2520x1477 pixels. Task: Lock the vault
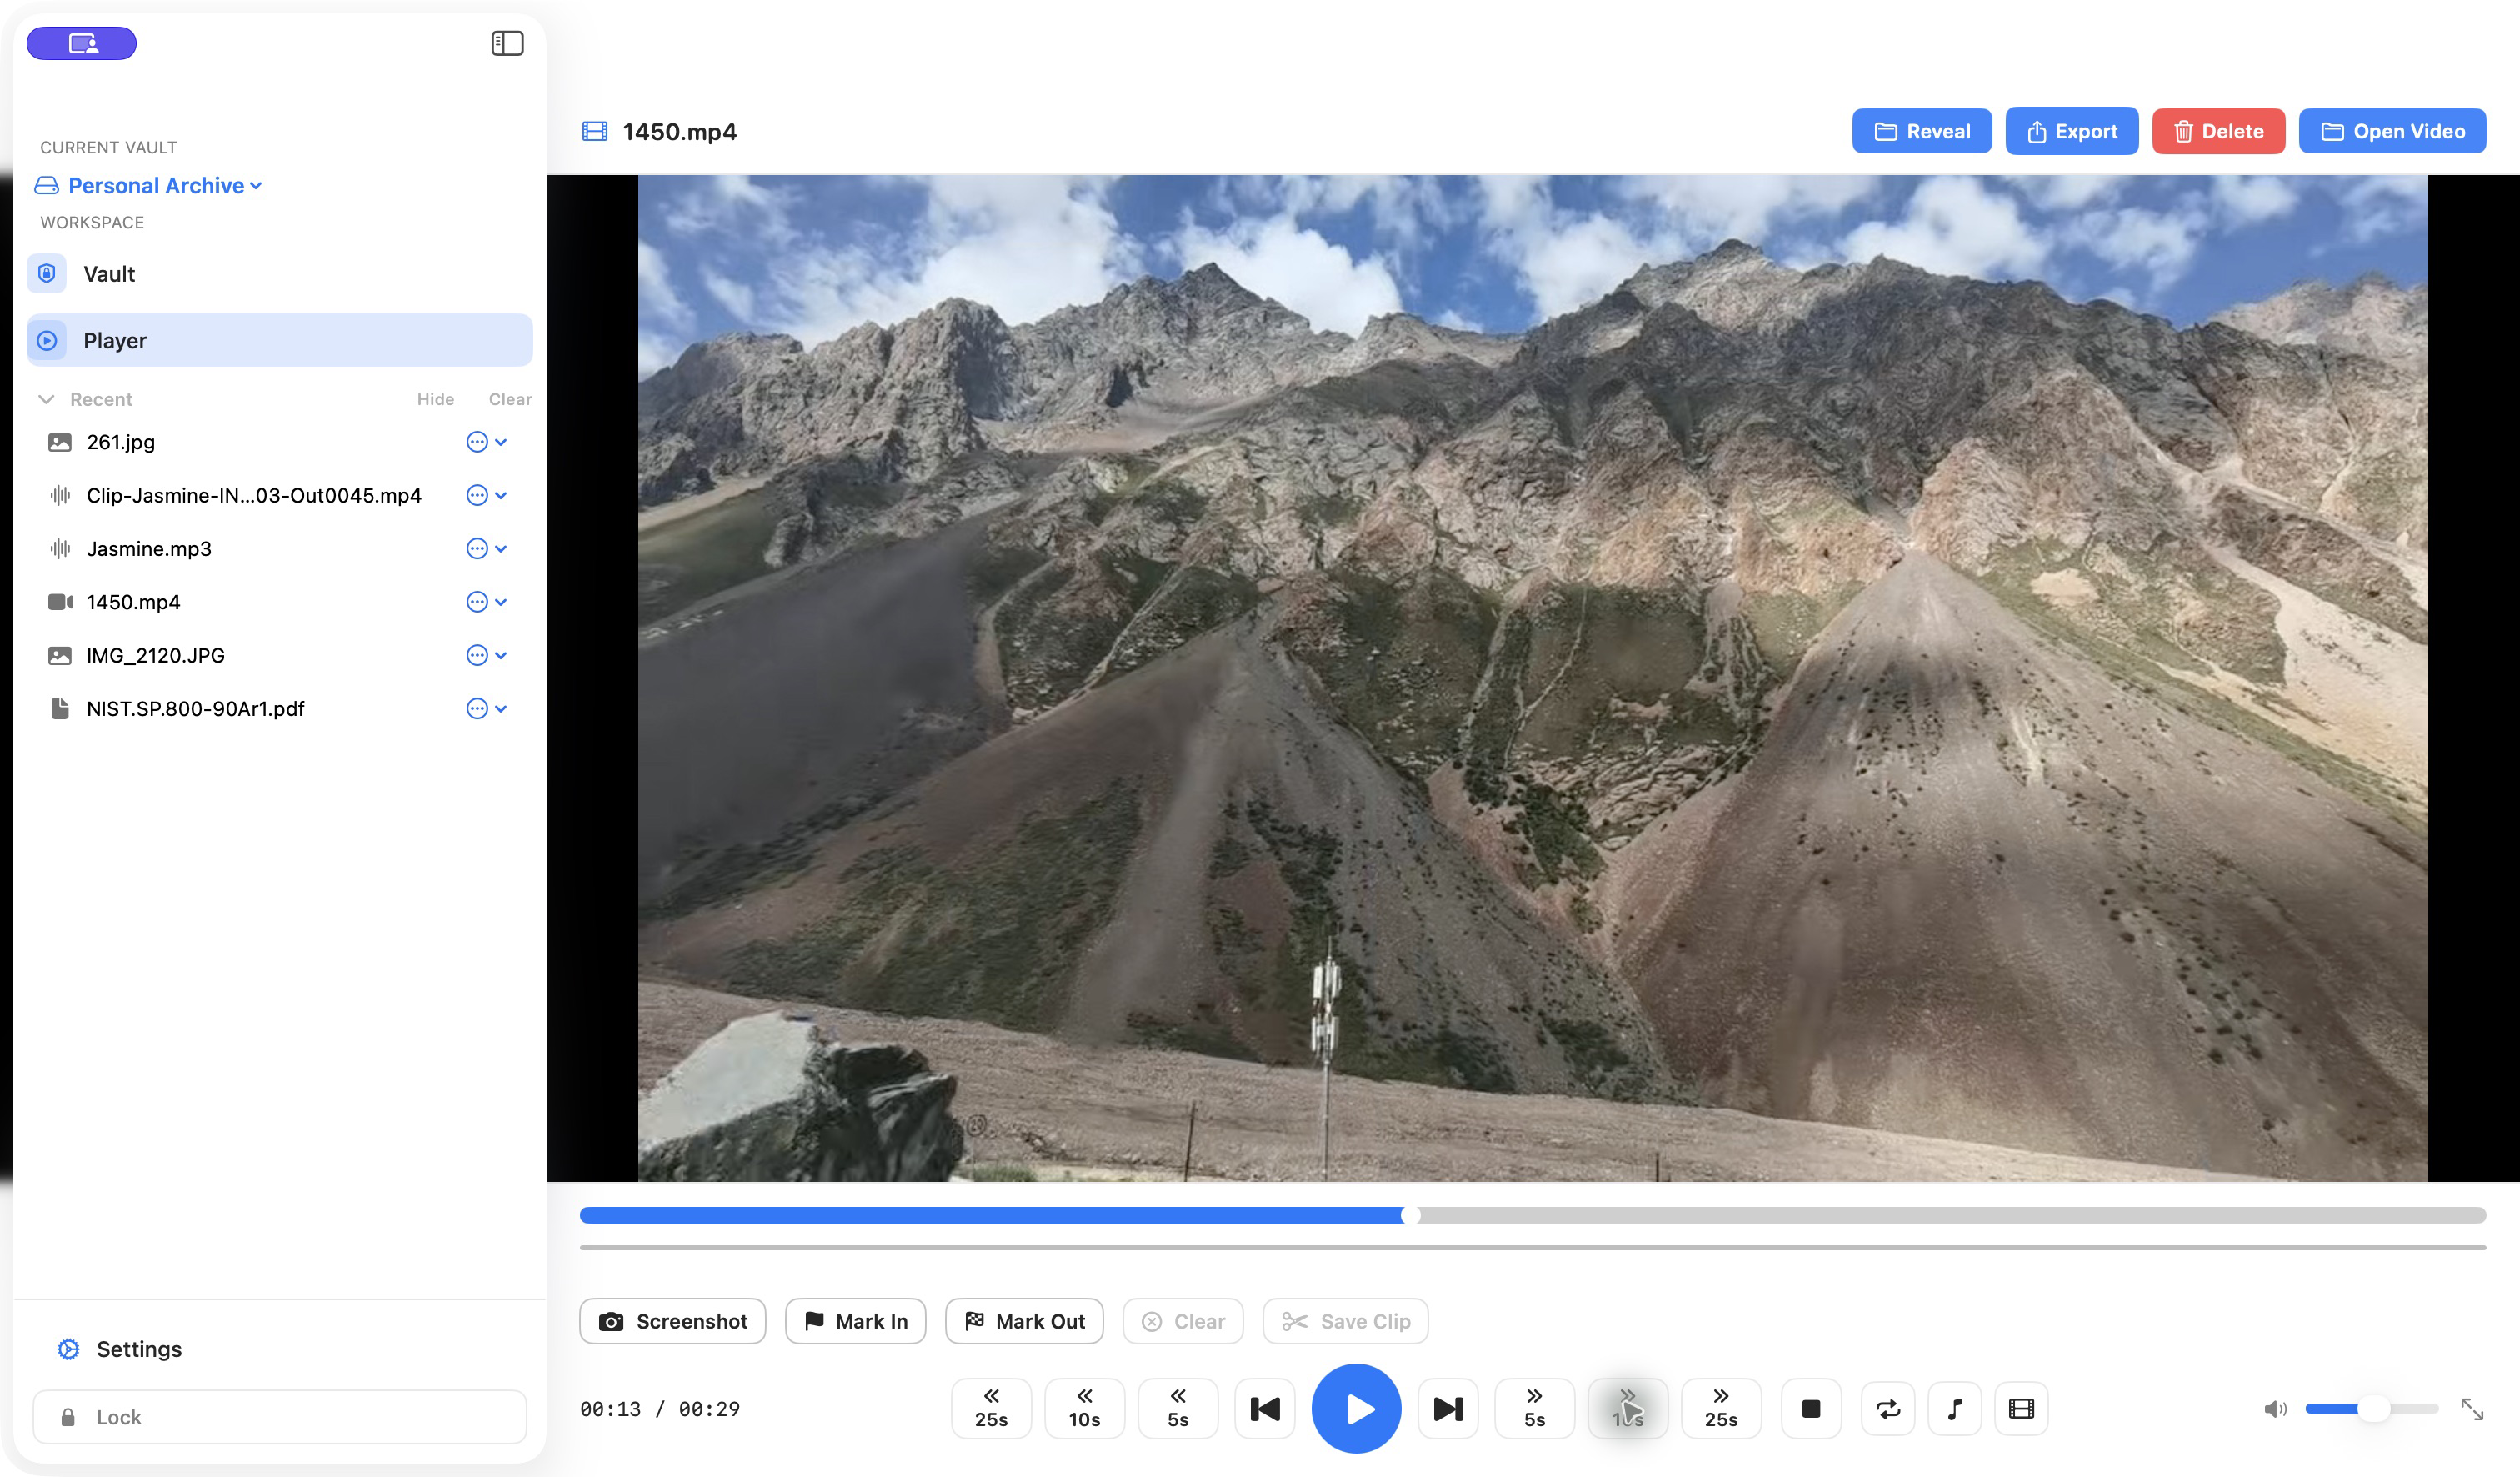click(x=280, y=1417)
